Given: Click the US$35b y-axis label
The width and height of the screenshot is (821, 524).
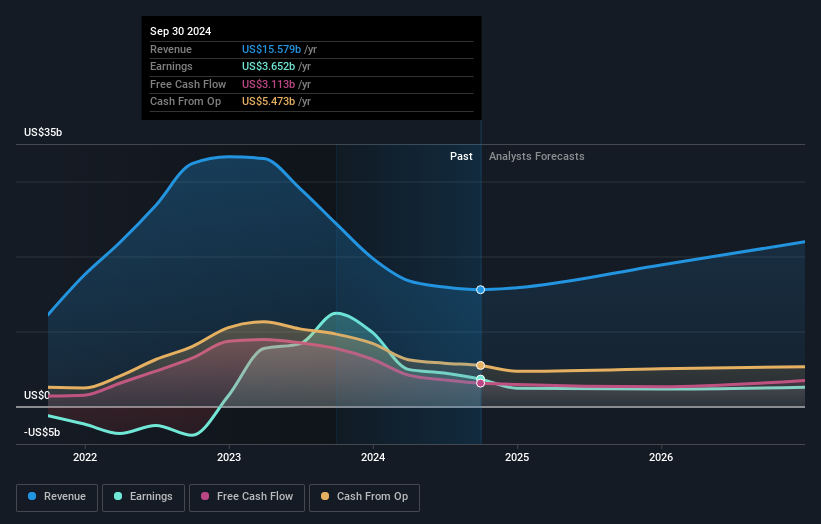Looking at the screenshot, I should click(43, 132).
